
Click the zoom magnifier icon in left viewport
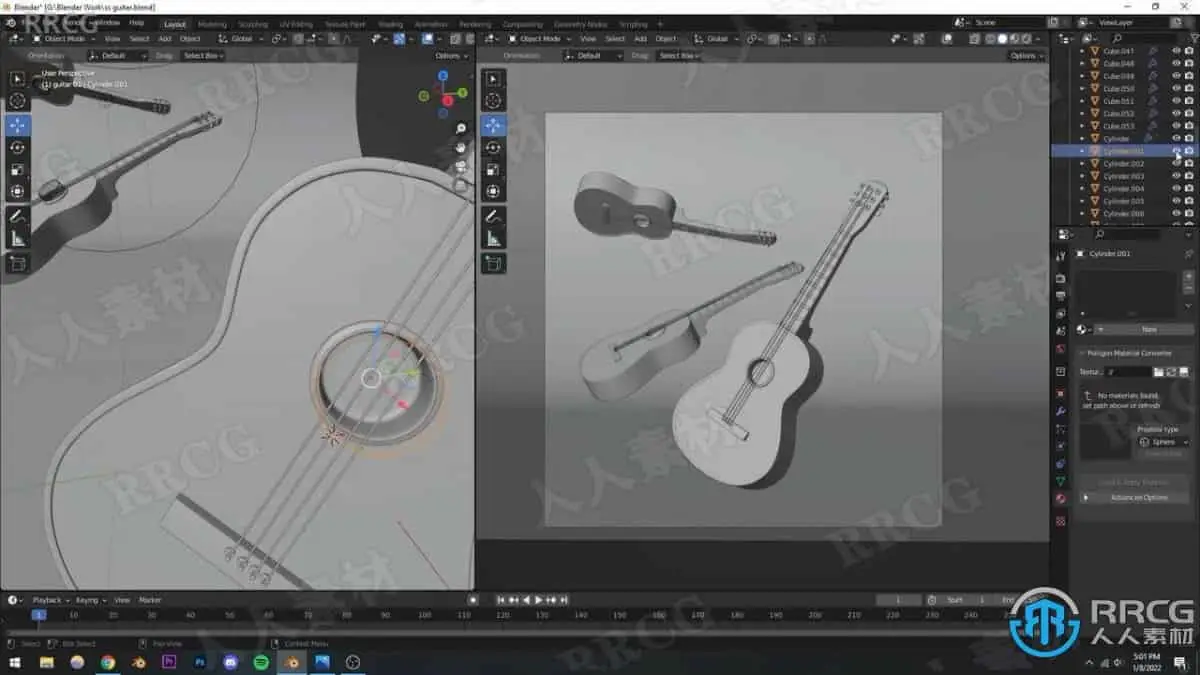[x=461, y=129]
